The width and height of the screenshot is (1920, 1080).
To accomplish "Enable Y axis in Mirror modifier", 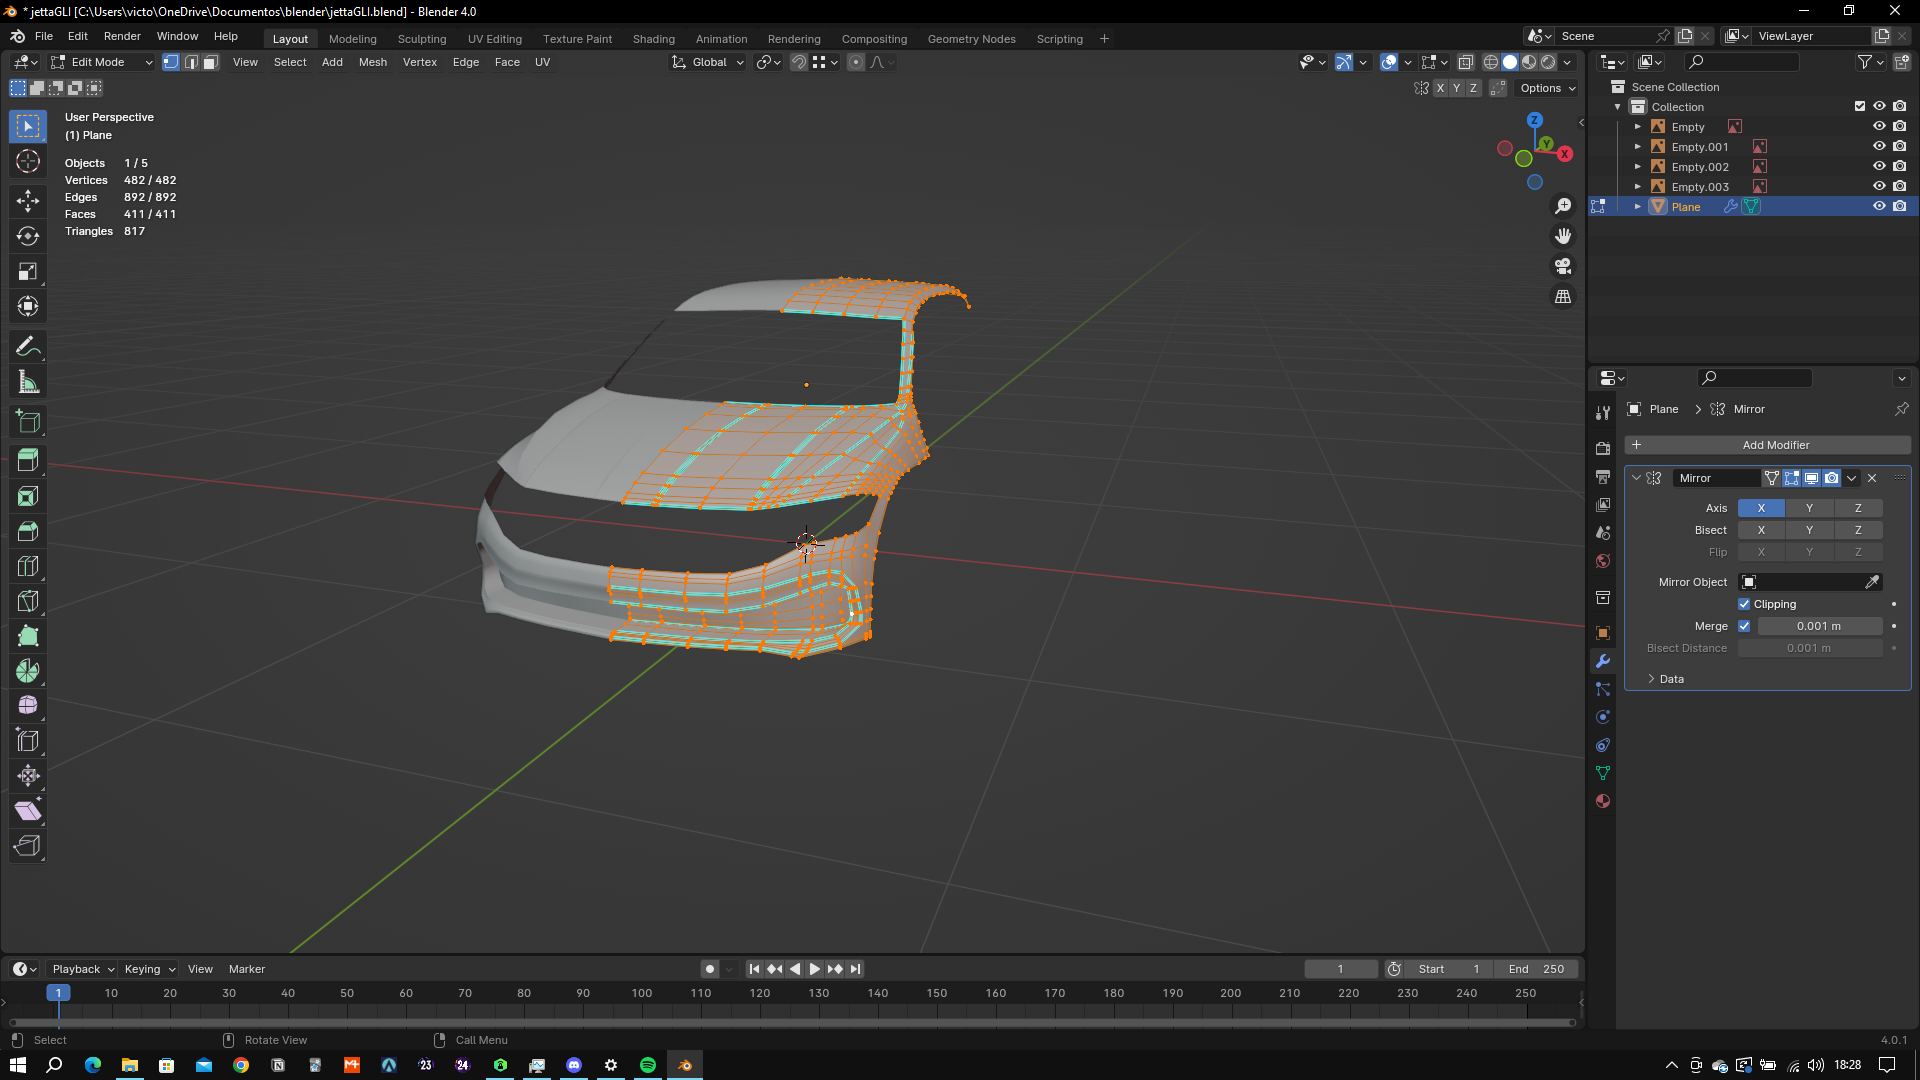I will [1809, 508].
